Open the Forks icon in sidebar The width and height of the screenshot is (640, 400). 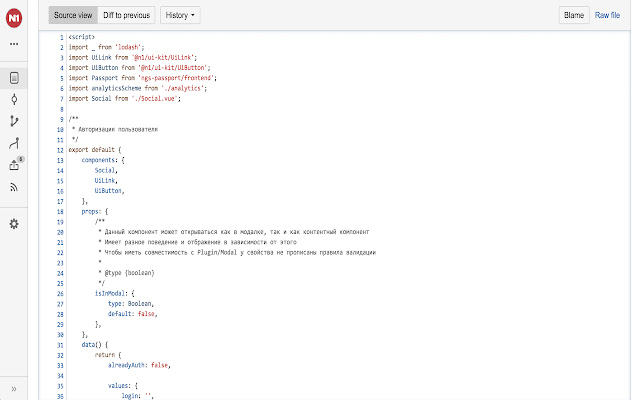click(14, 143)
